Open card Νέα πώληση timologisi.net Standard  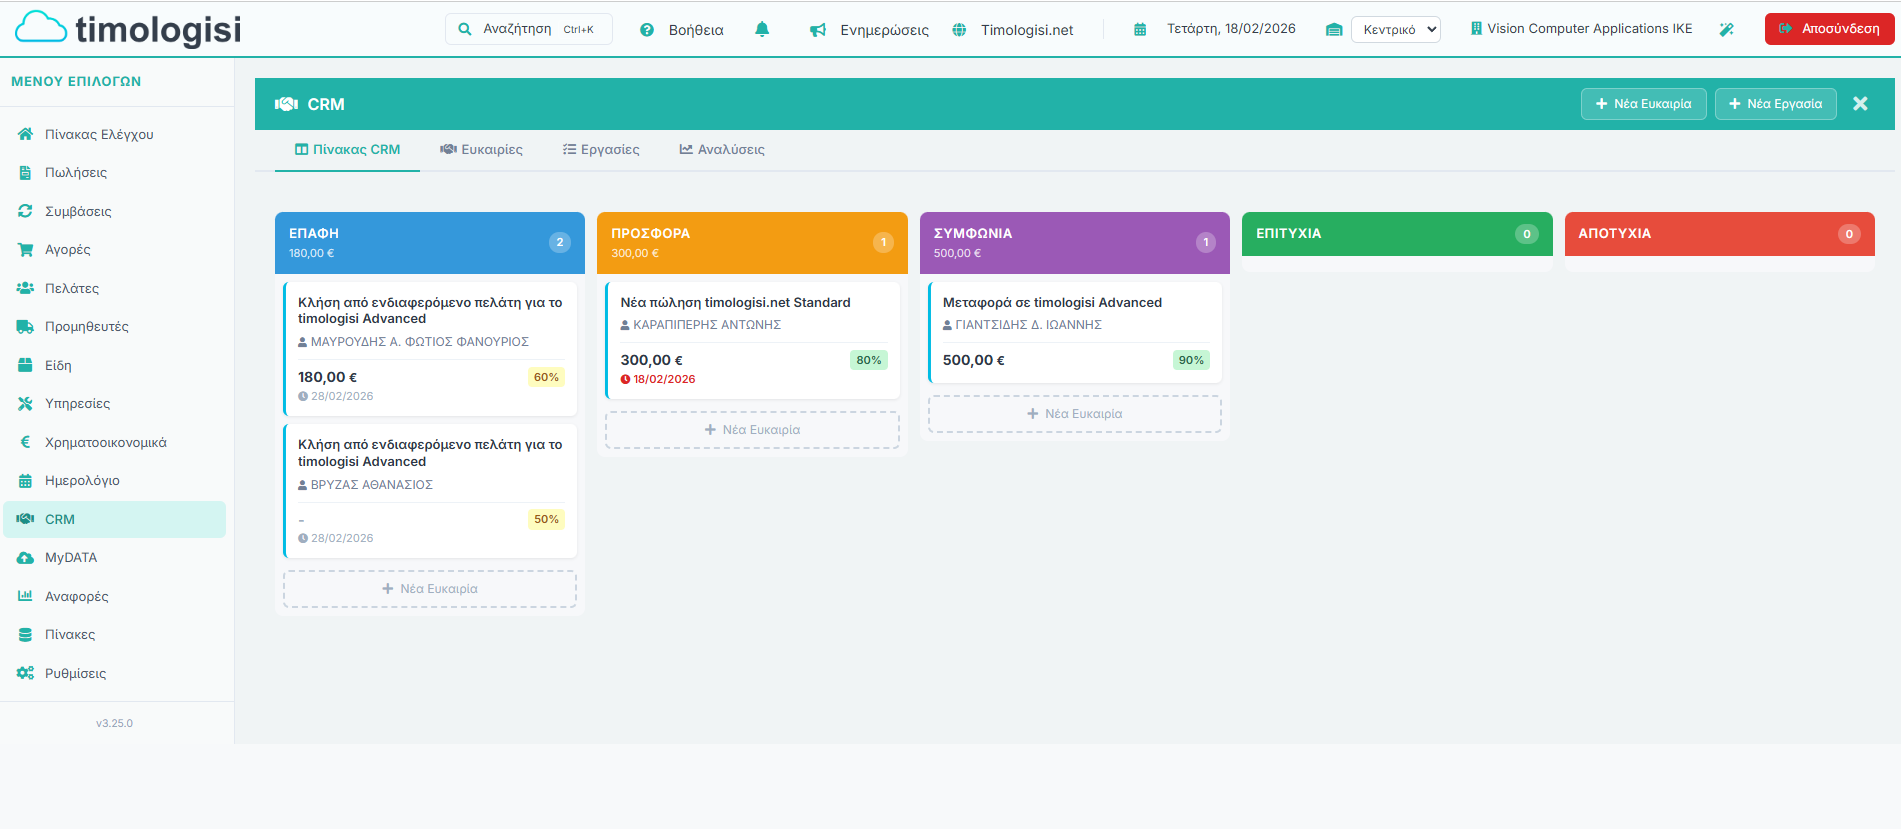(753, 340)
